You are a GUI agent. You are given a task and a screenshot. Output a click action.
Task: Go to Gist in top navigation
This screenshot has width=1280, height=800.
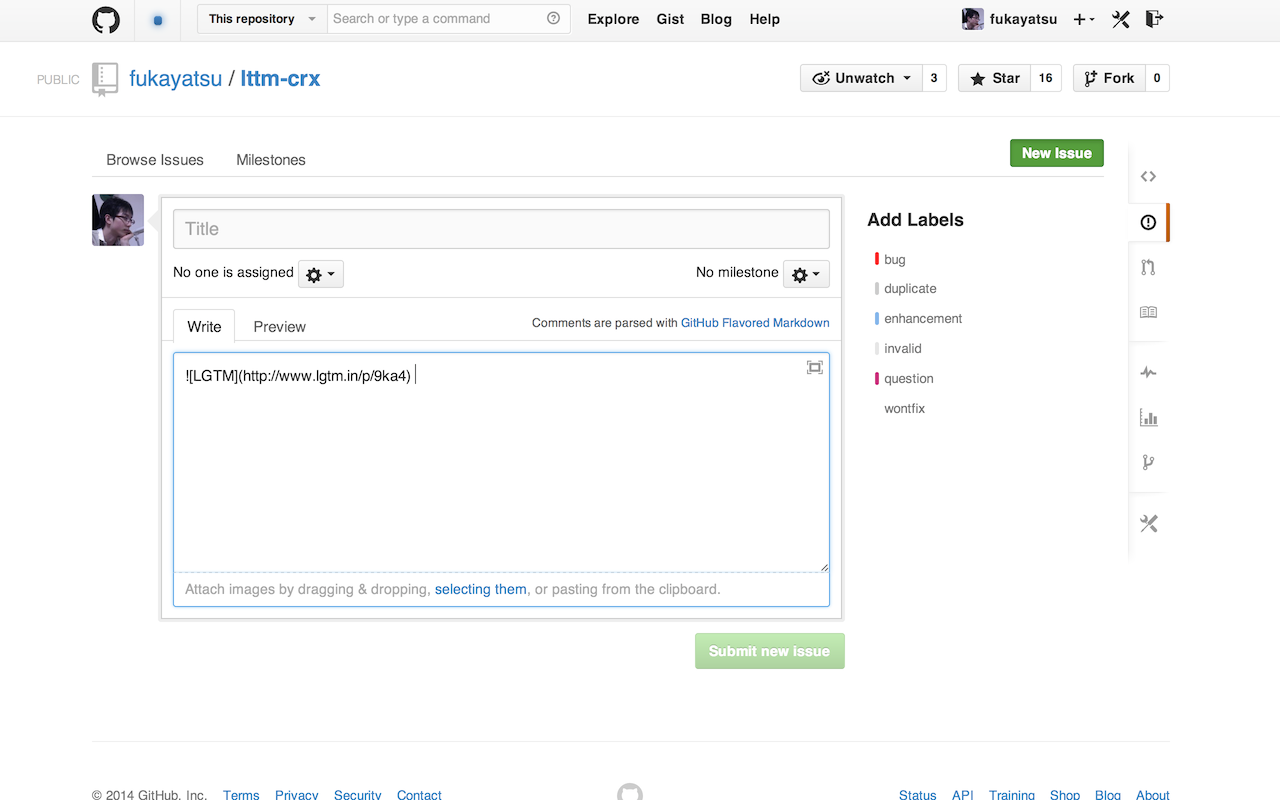pyautogui.click(x=670, y=19)
